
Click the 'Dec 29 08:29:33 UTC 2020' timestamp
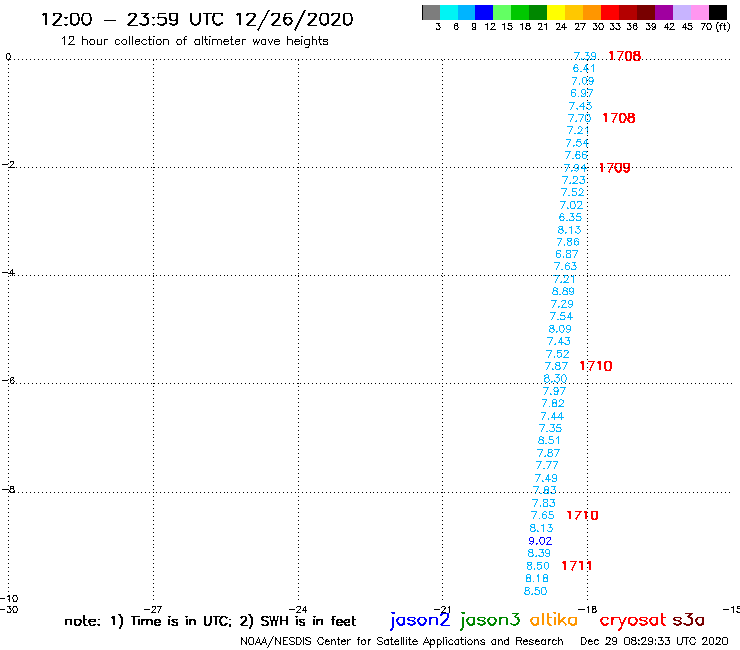[654, 641]
